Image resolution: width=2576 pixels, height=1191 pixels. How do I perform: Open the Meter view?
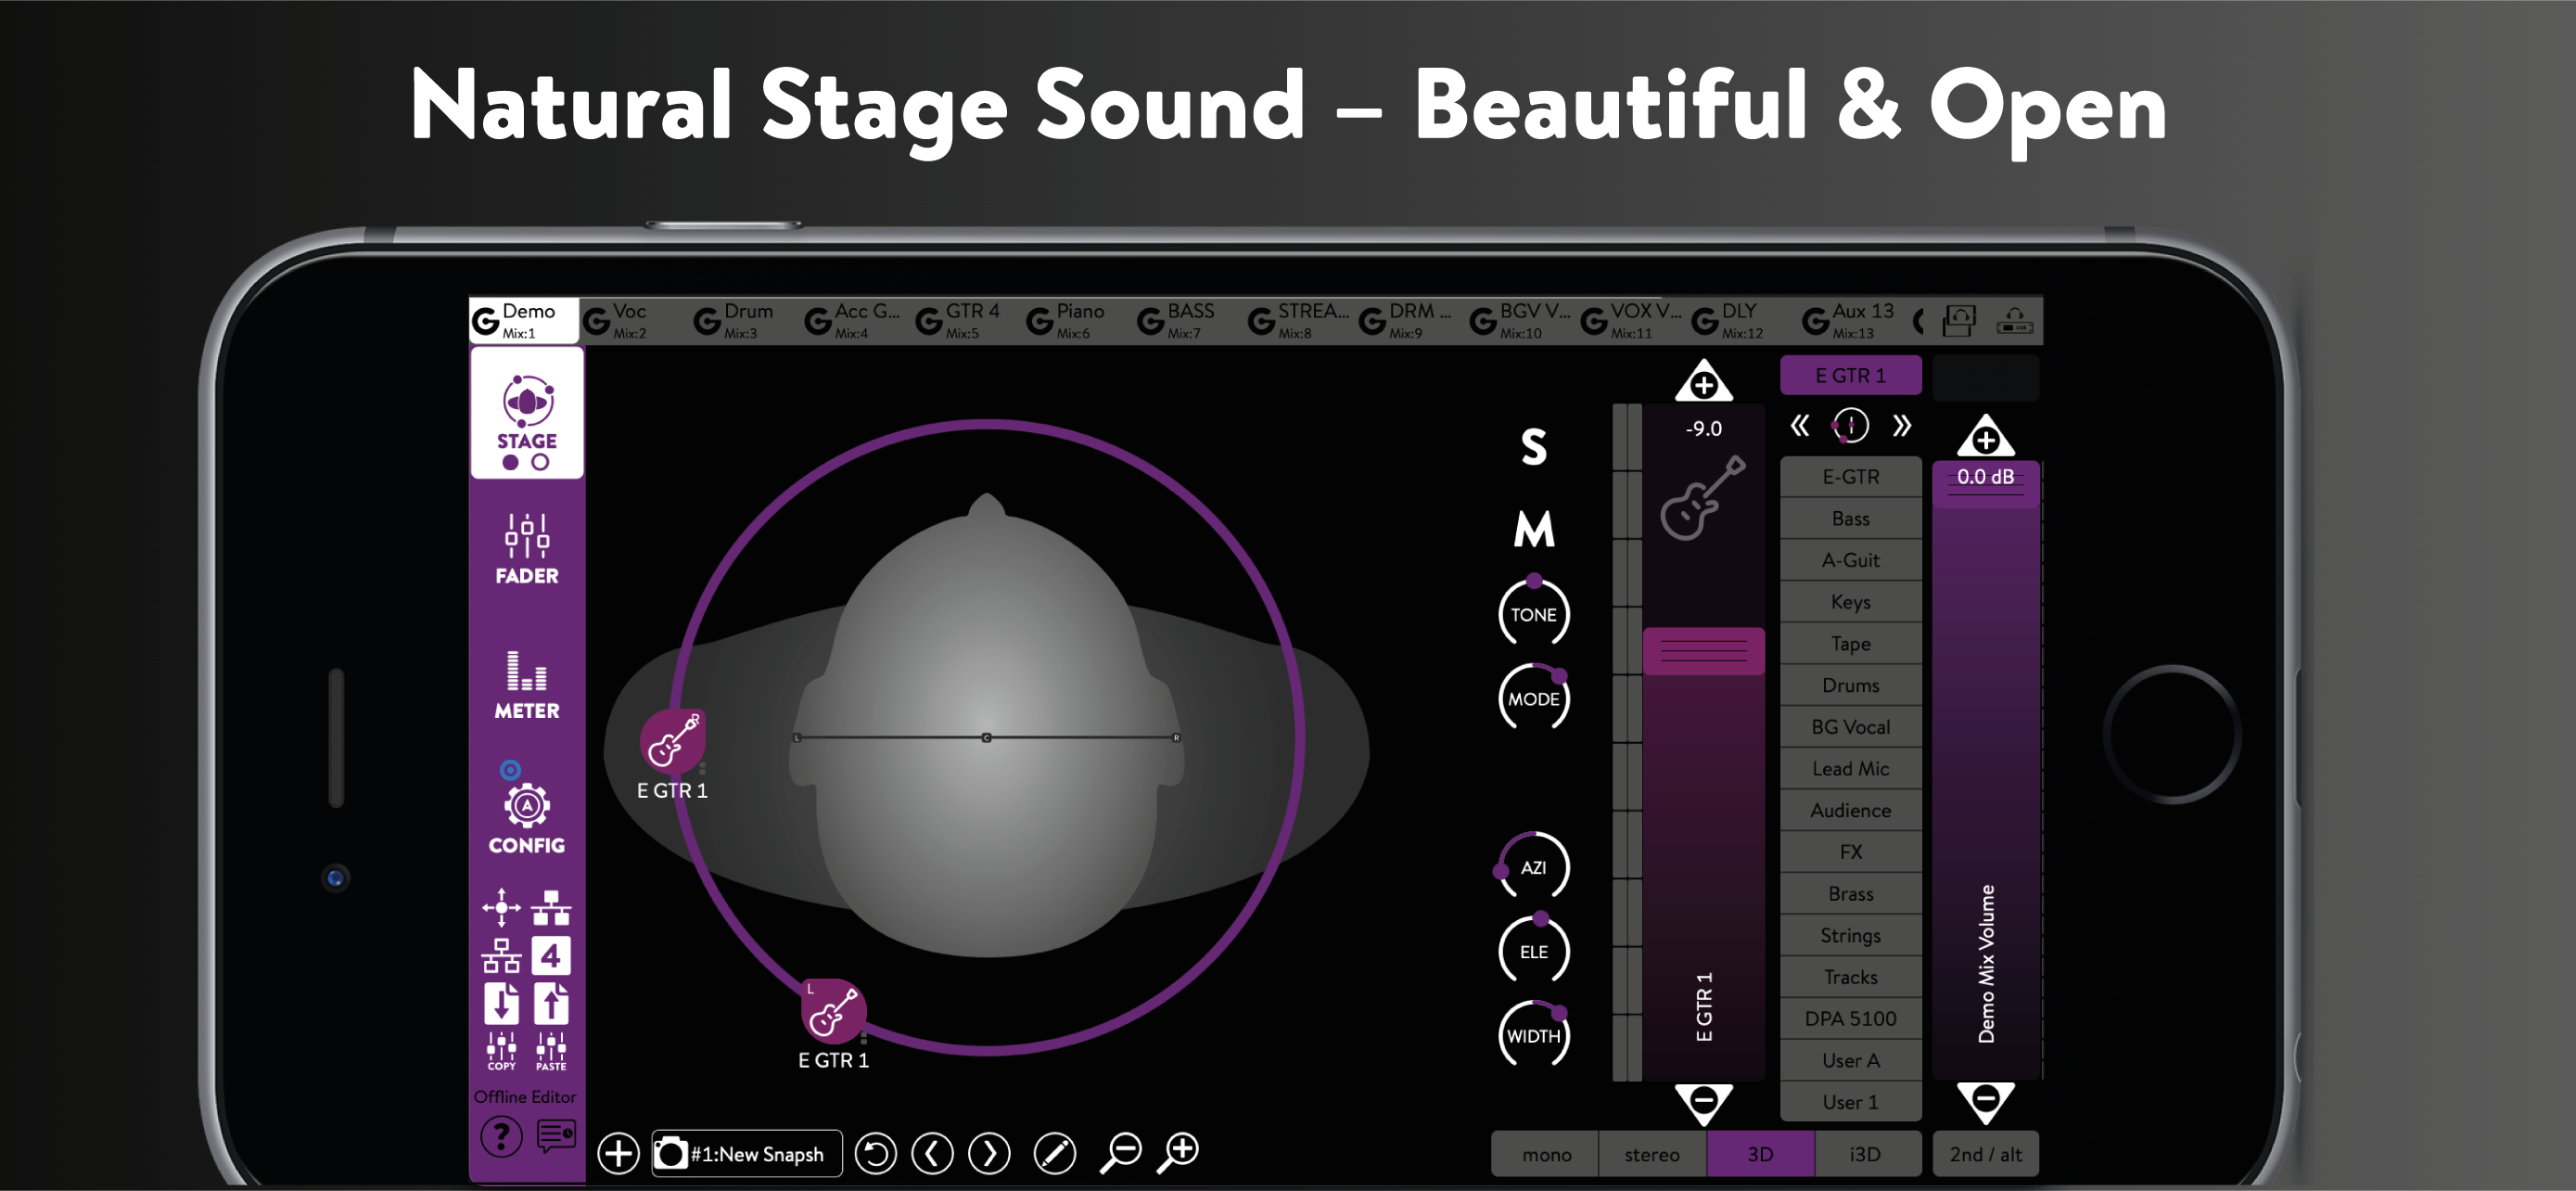[x=527, y=684]
